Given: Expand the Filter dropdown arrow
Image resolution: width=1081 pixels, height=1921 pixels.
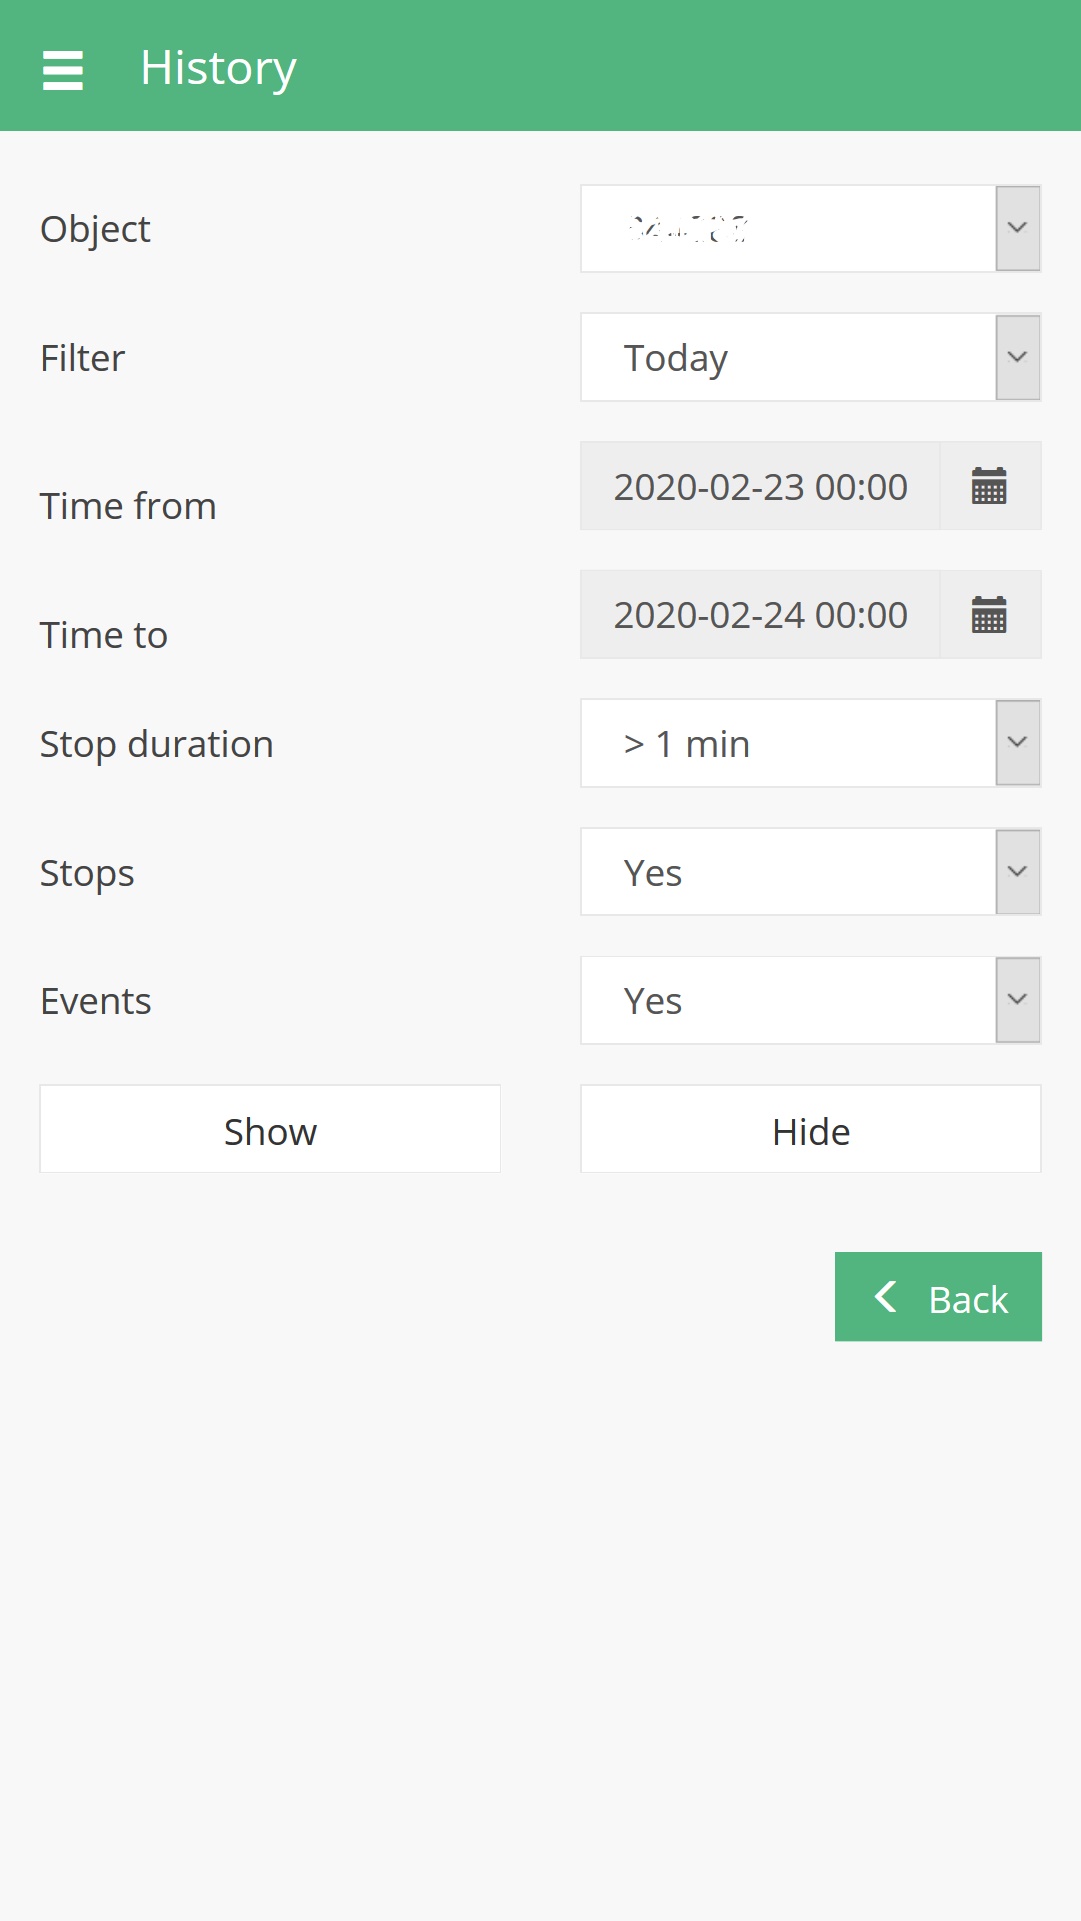Looking at the screenshot, I should (x=1018, y=357).
